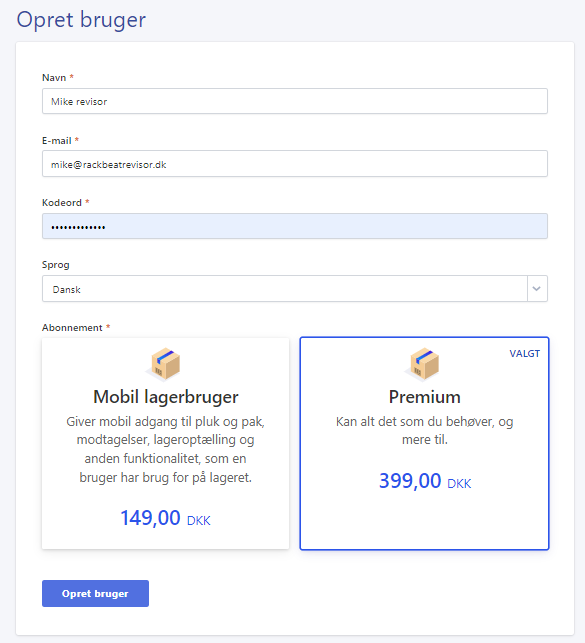This screenshot has height=643, width=585.
Task: Click the Opret bruger button
Action: (x=95, y=593)
